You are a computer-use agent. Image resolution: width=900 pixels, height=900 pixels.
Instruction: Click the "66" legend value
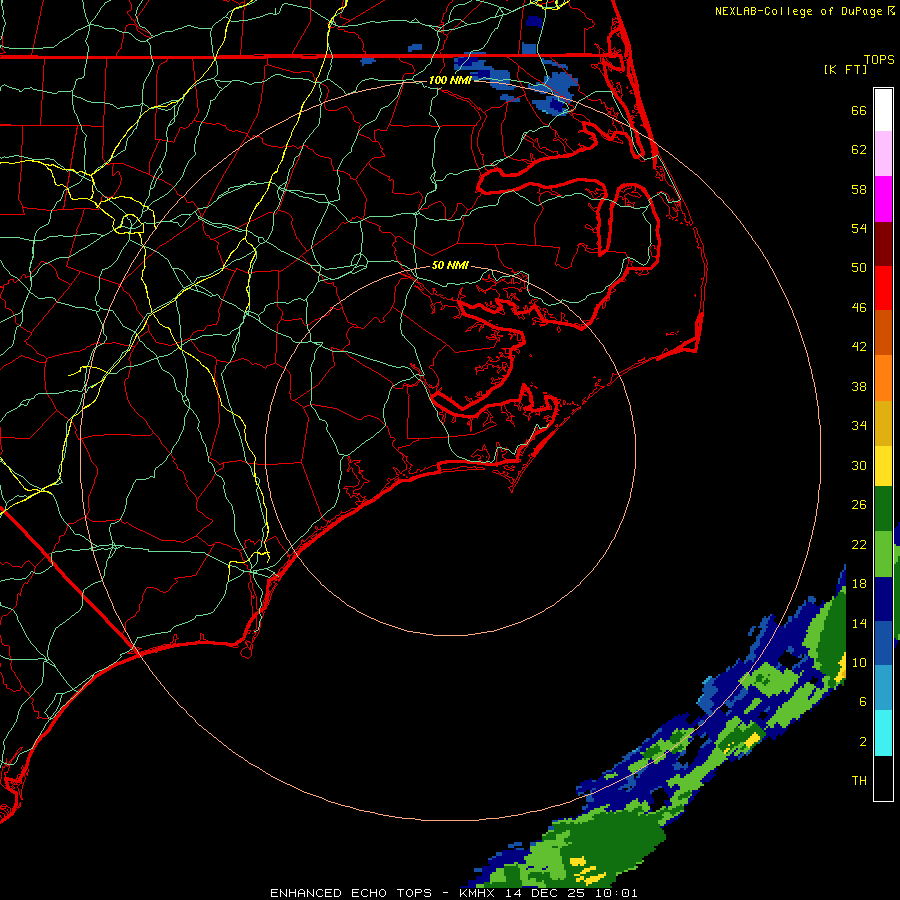(859, 111)
